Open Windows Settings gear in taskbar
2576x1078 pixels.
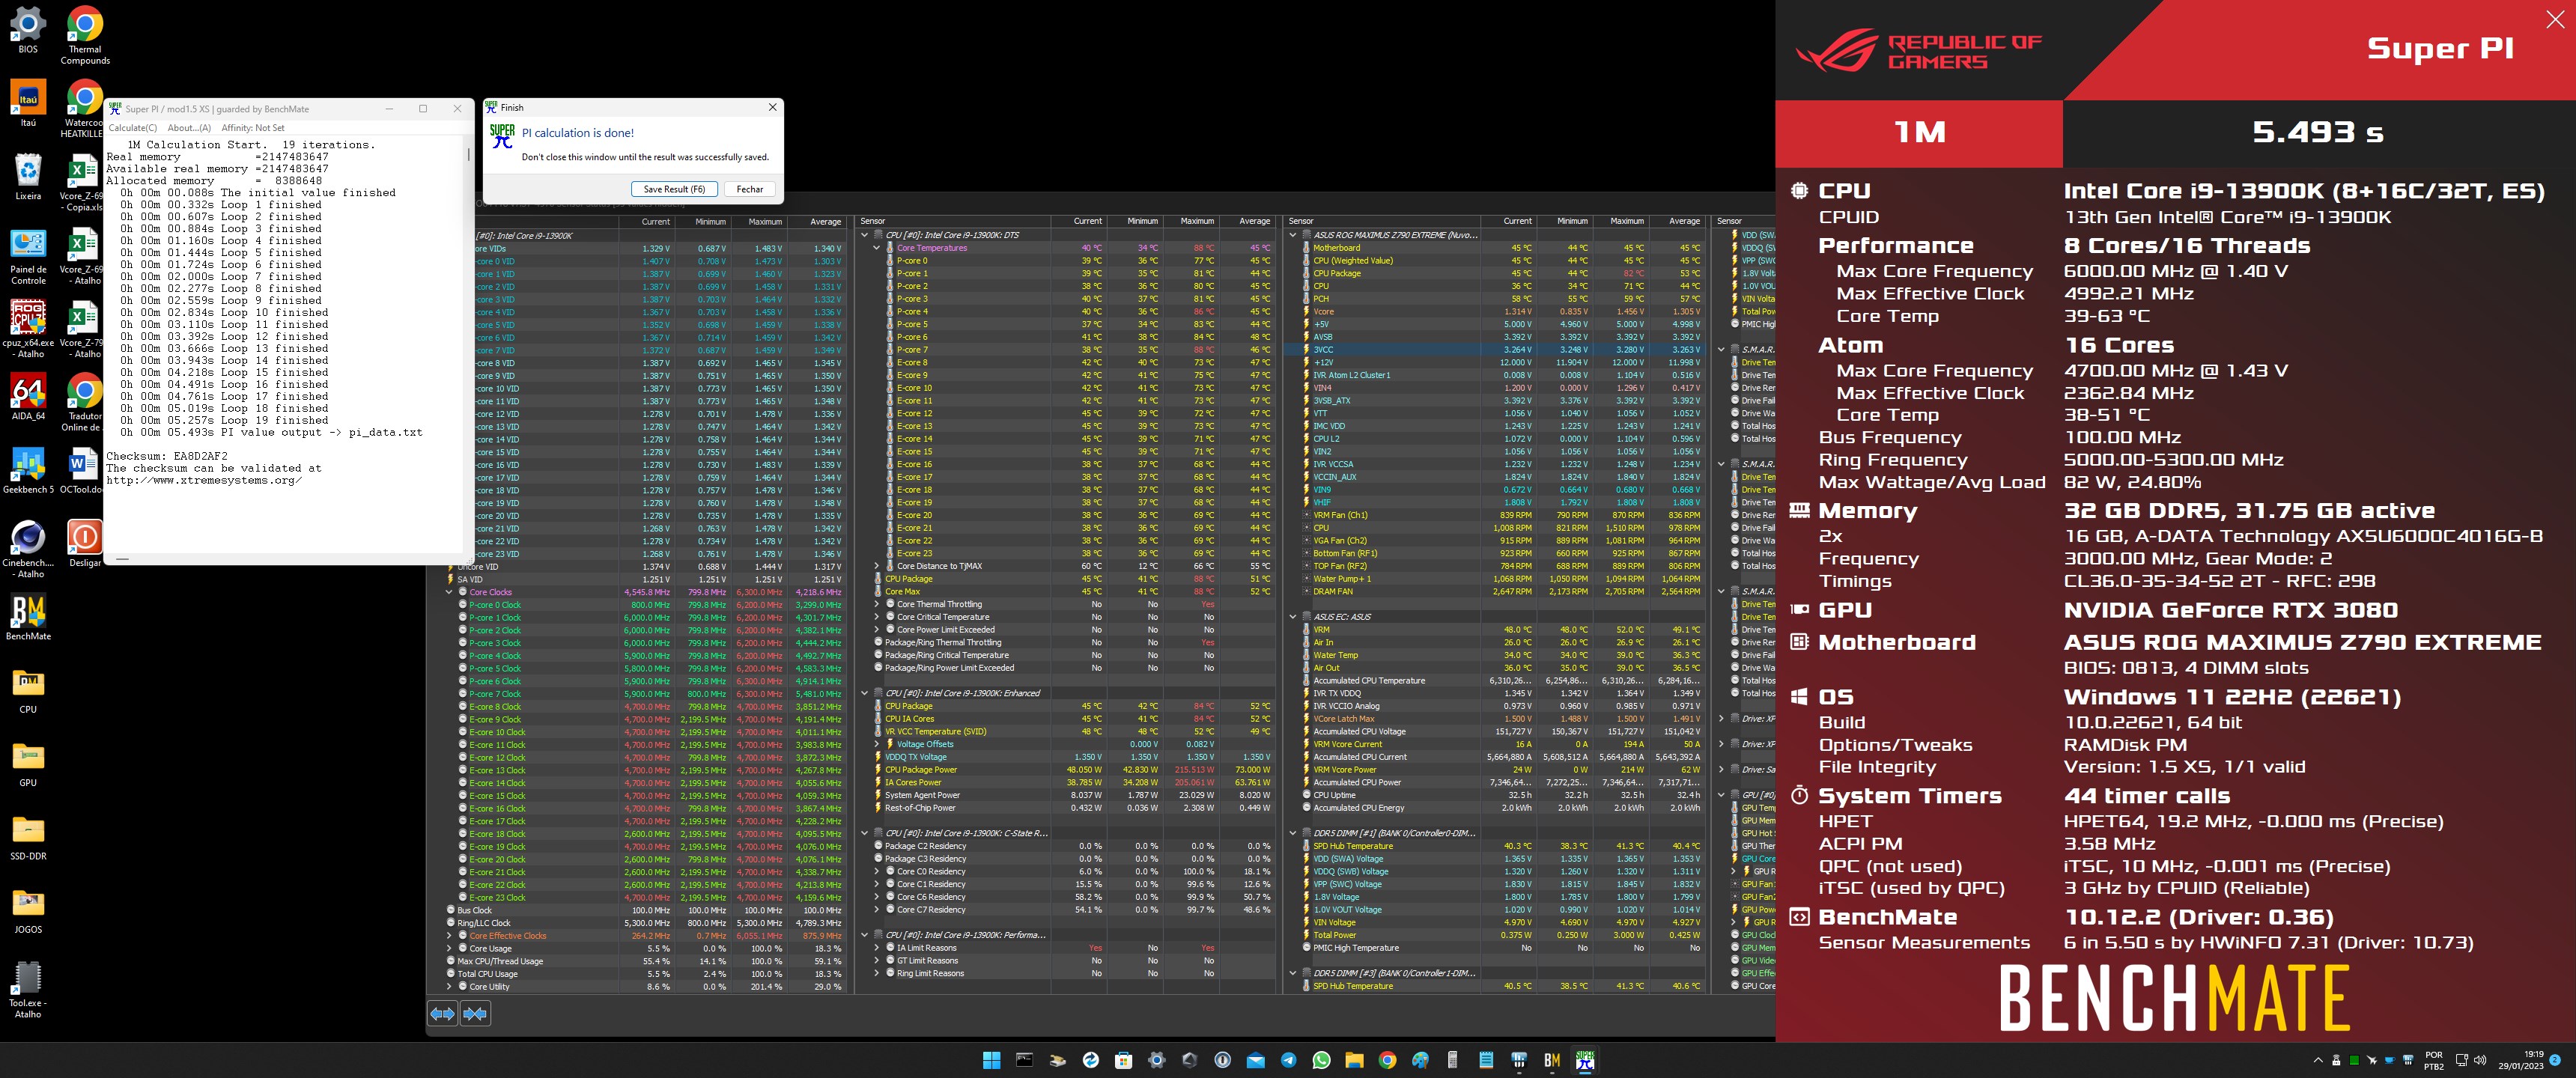[1156, 1060]
